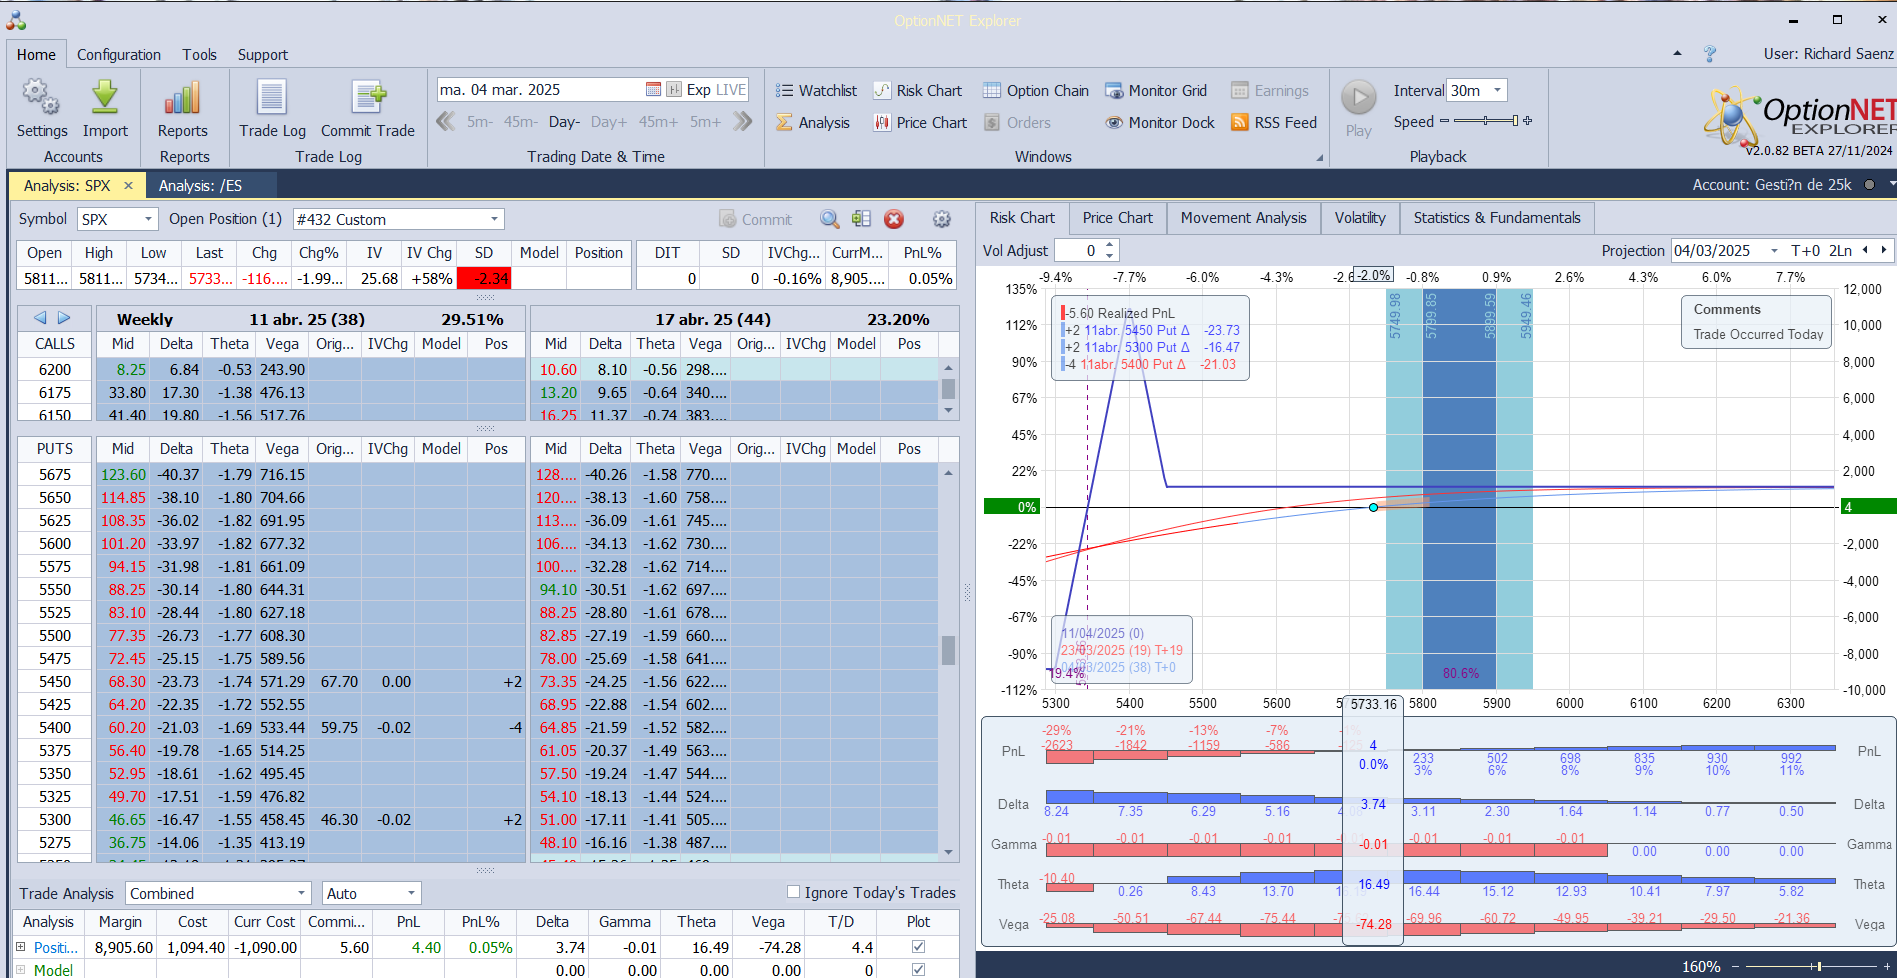Uncheck Plot for the Position row
The image size is (1897, 978).
pyautogui.click(x=918, y=946)
